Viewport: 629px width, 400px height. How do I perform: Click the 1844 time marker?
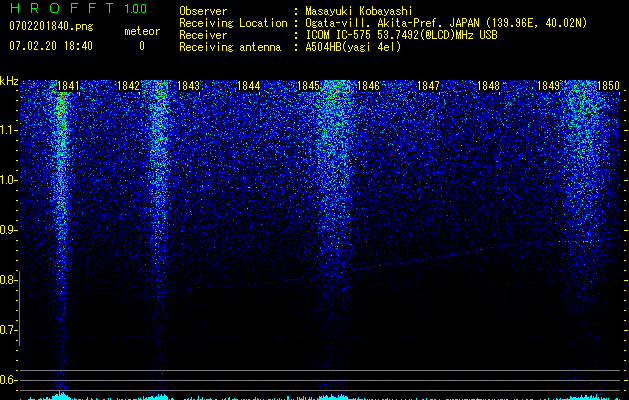click(x=248, y=86)
